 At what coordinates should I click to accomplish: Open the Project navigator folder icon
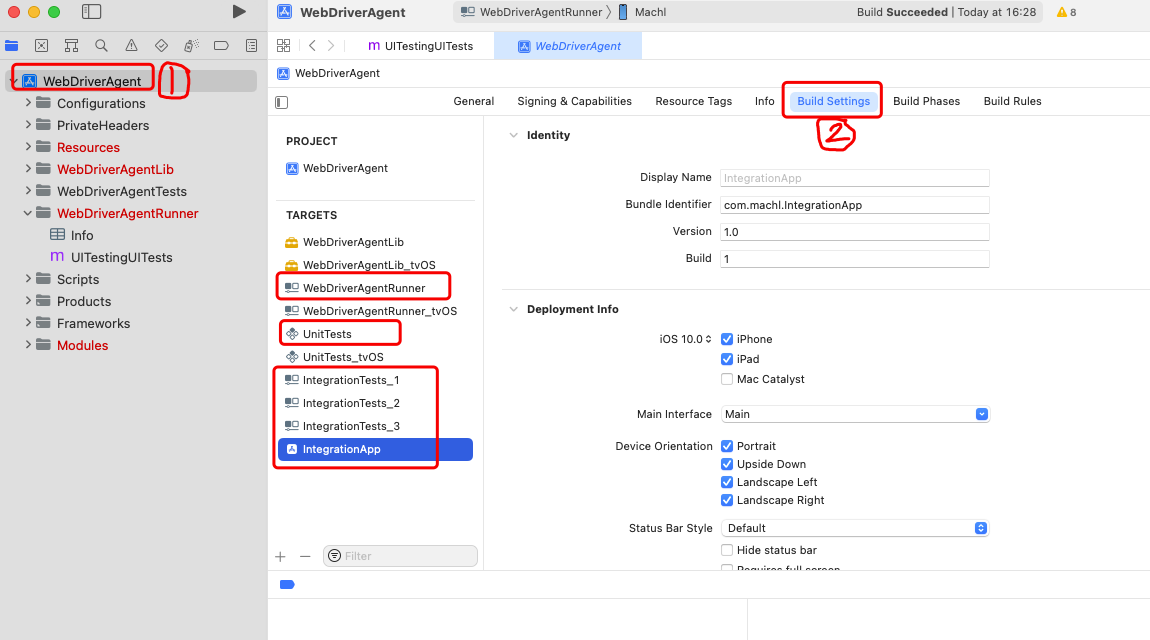point(12,45)
